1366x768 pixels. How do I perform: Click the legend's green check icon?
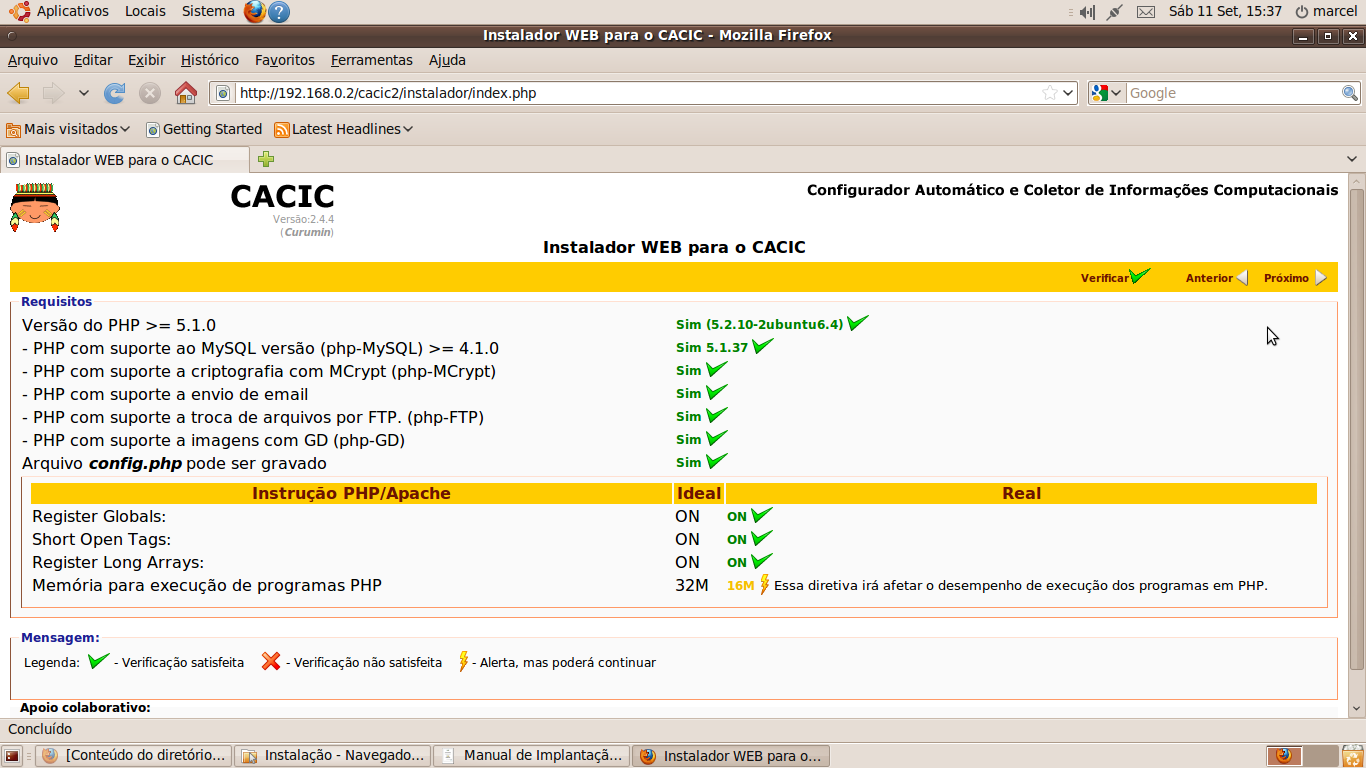(98, 661)
